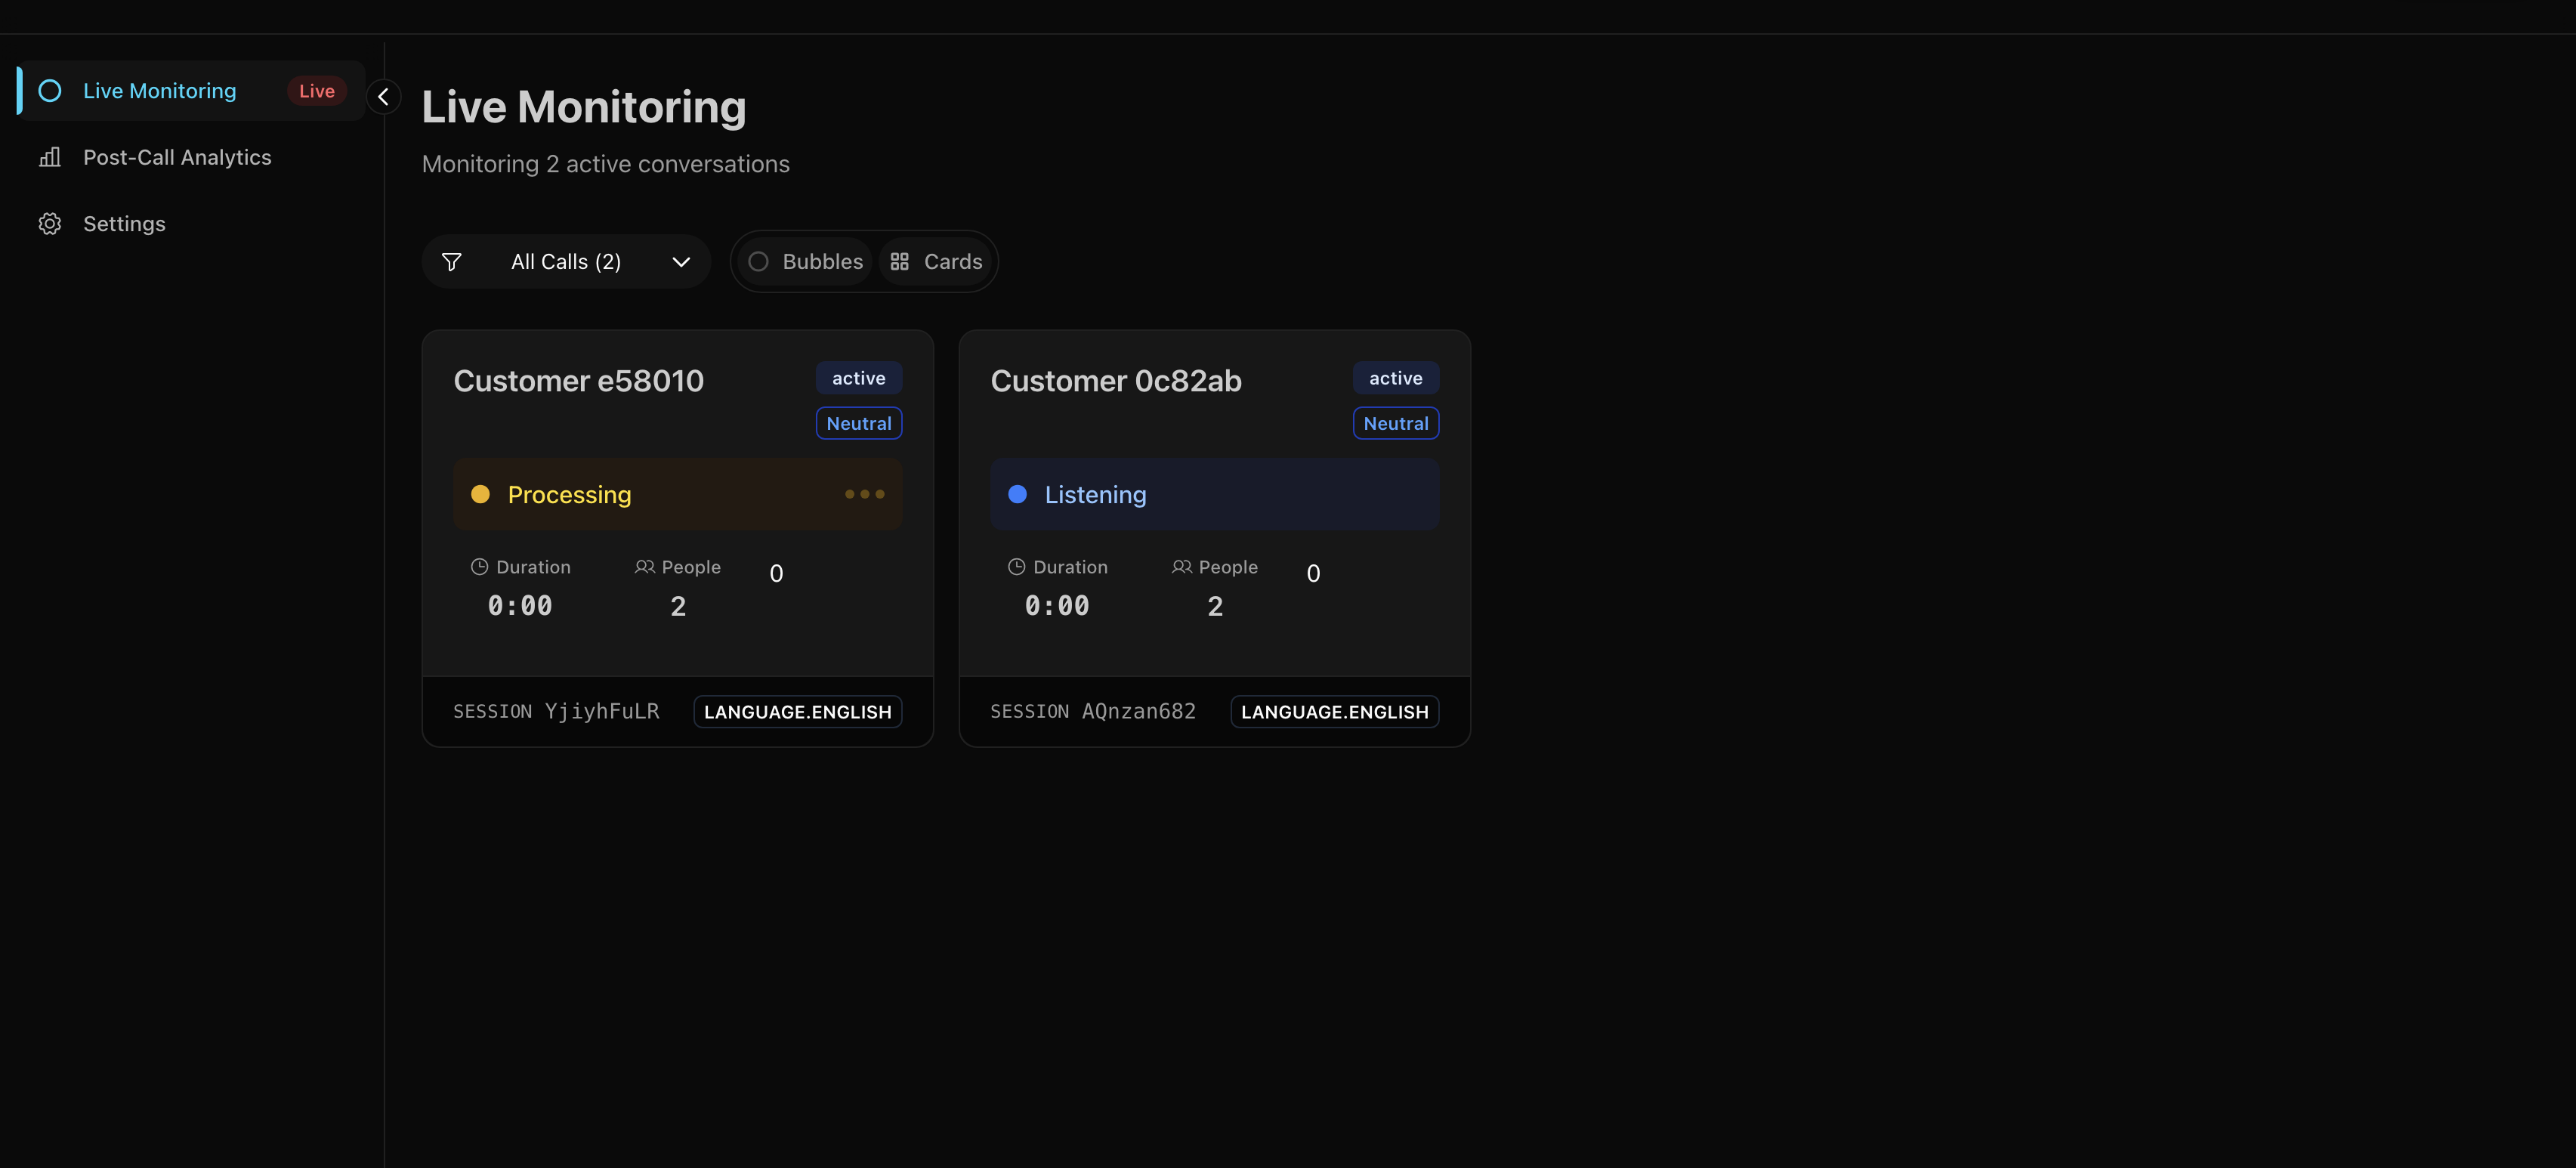Go to the Settings menu item
Screen dimensions: 2576x1168
124,224
